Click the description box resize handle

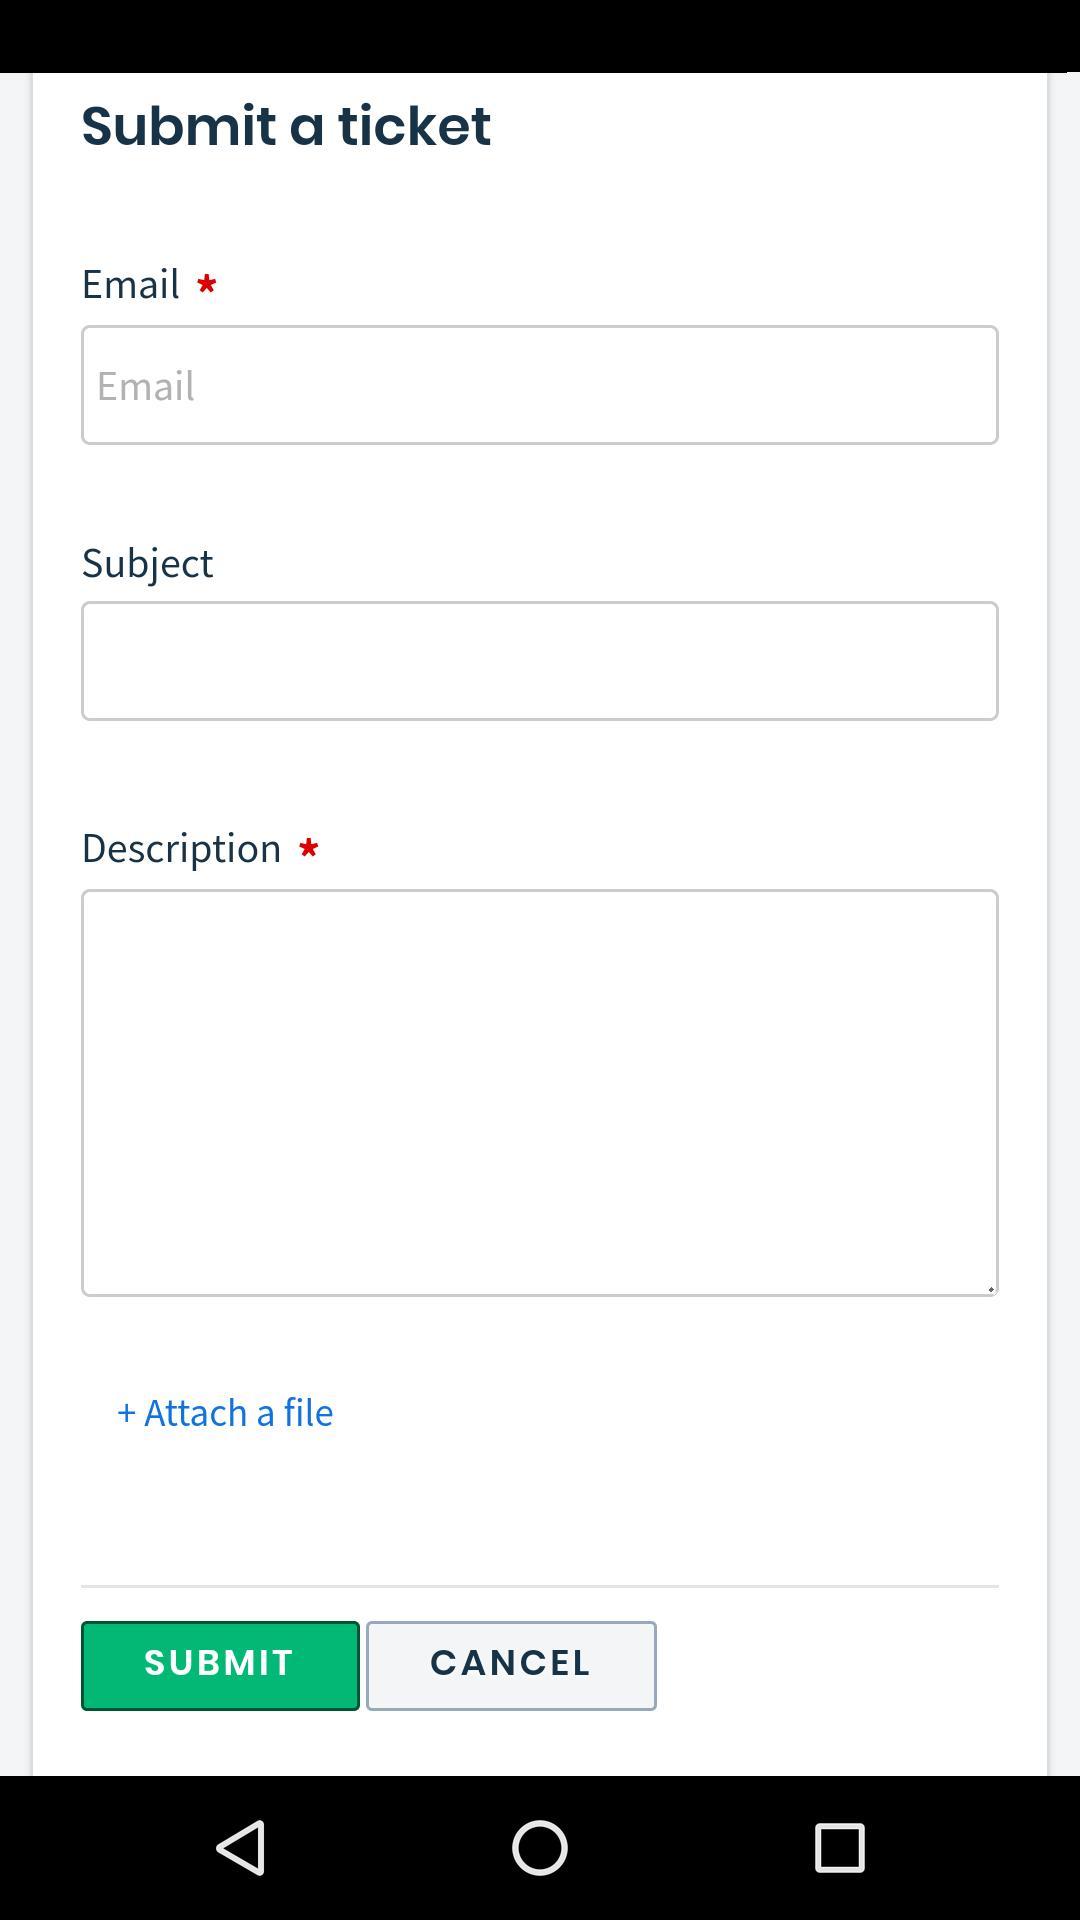click(x=990, y=1288)
